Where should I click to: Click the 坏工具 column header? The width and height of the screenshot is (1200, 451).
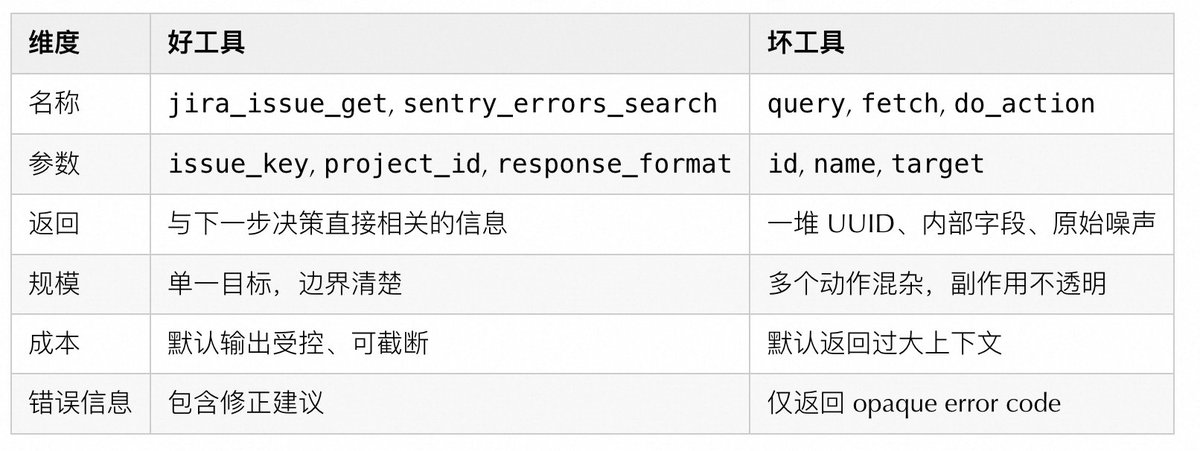coord(806,42)
